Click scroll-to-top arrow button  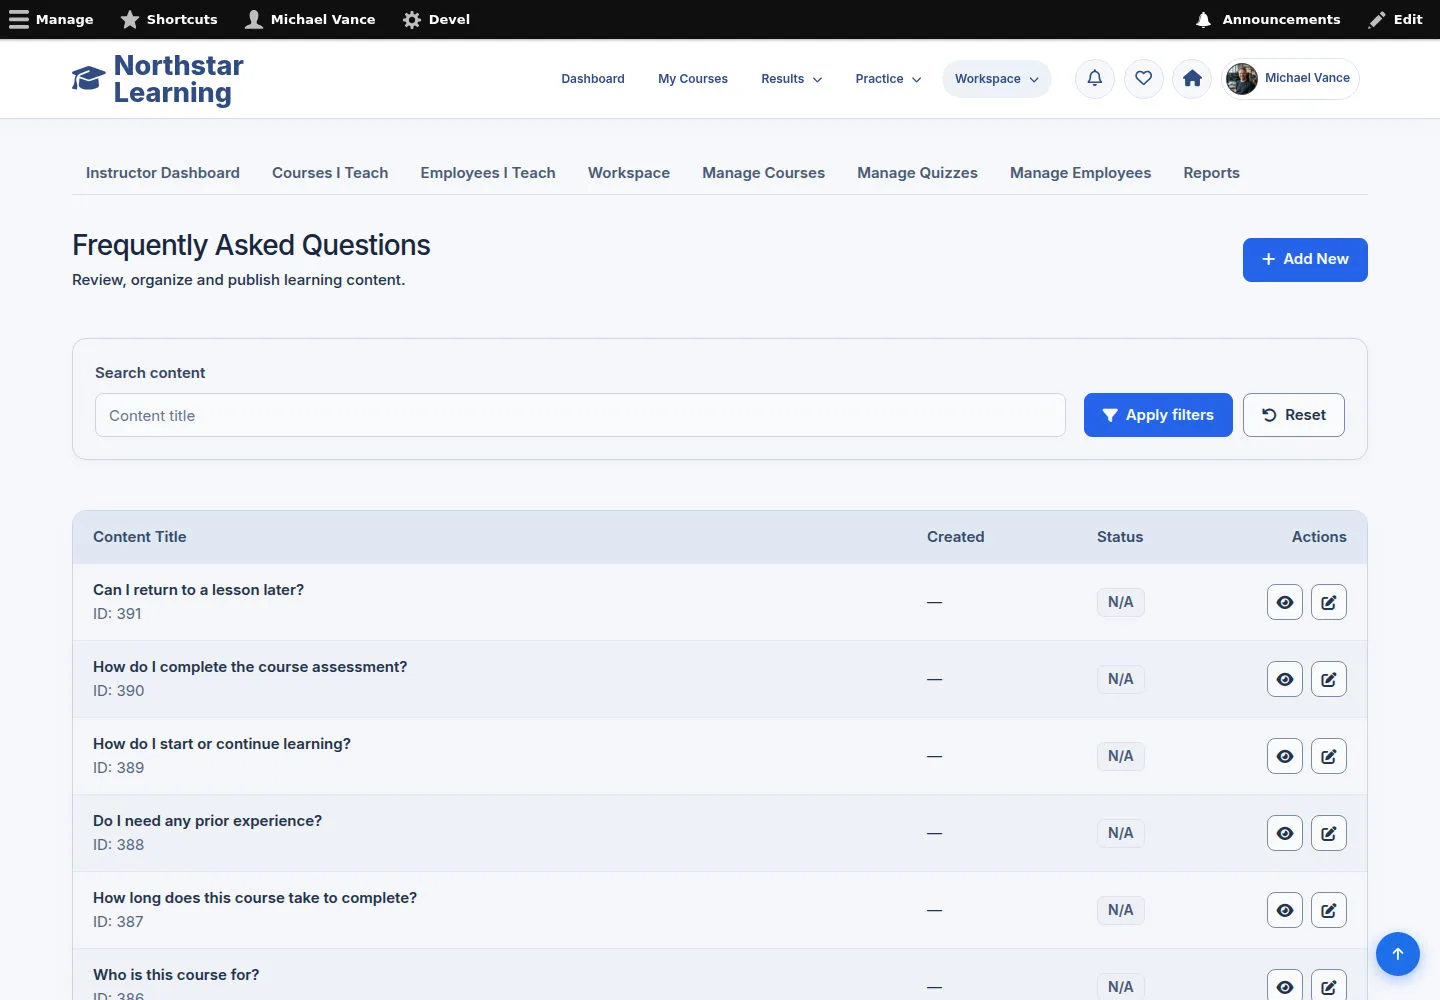pyautogui.click(x=1398, y=954)
